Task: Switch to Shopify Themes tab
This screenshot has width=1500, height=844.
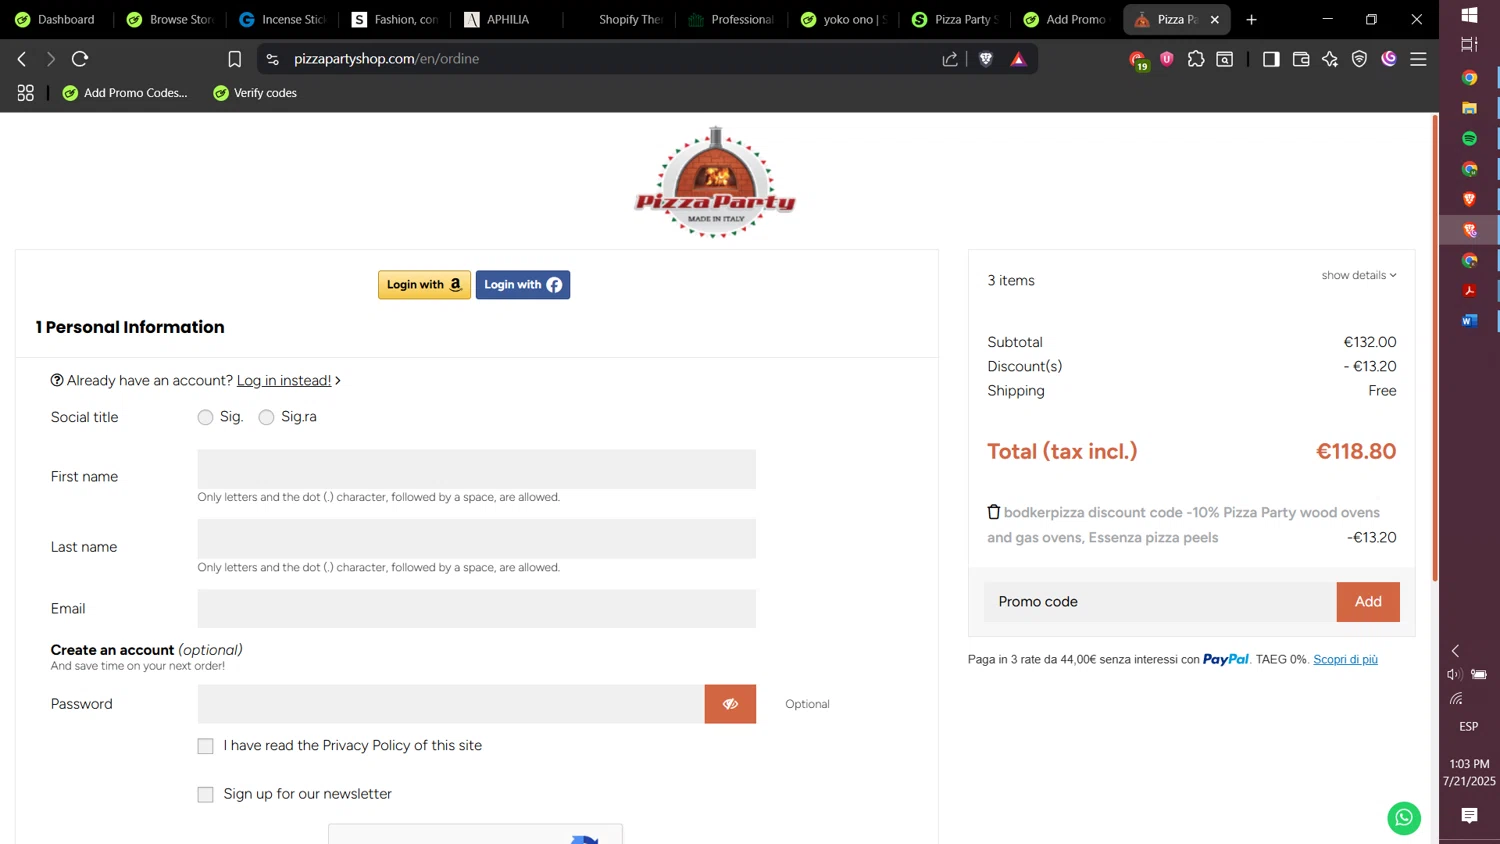Action: click(620, 19)
